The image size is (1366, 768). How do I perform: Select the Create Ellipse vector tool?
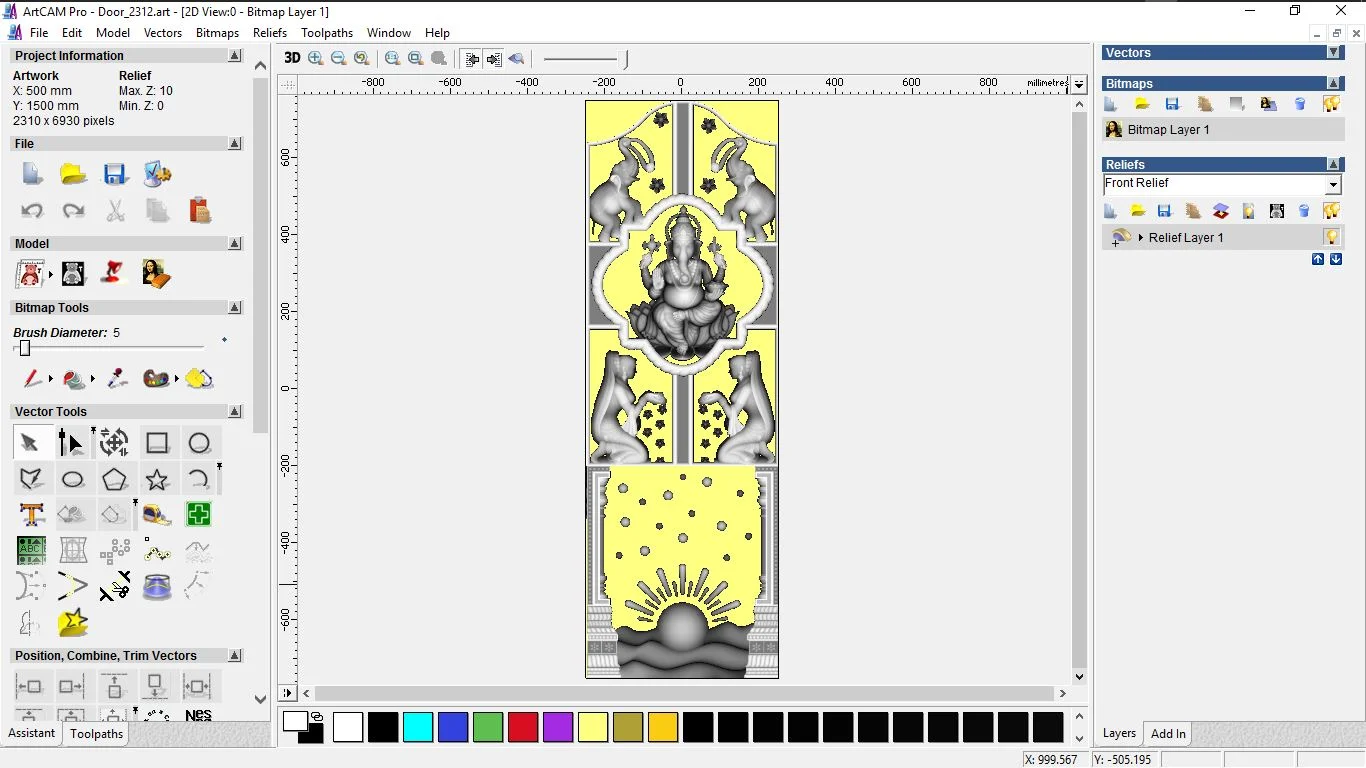tap(72, 479)
